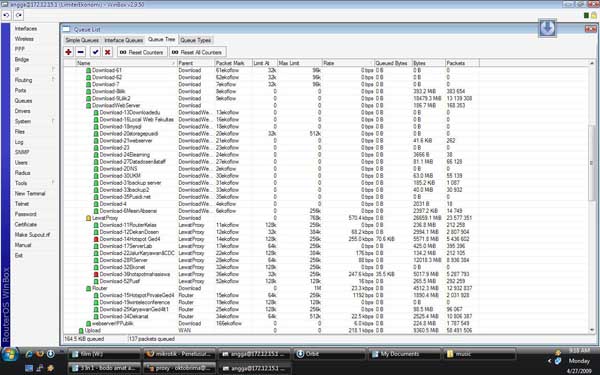Click the Firefox quick launch icon
The image size is (600, 375).
click(39, 354)
